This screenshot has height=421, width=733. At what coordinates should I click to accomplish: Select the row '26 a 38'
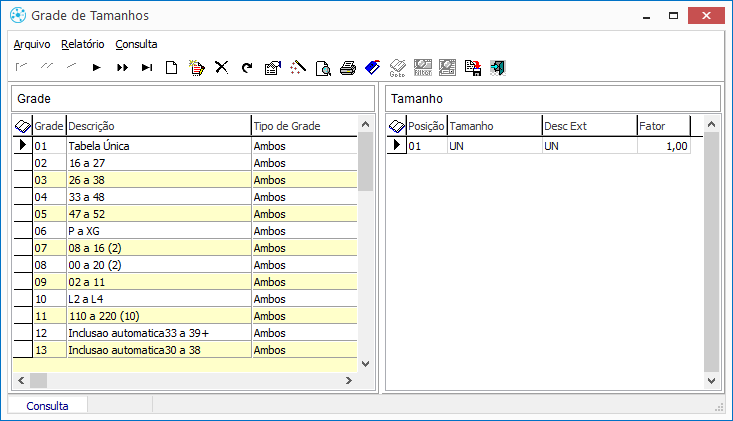185,180
